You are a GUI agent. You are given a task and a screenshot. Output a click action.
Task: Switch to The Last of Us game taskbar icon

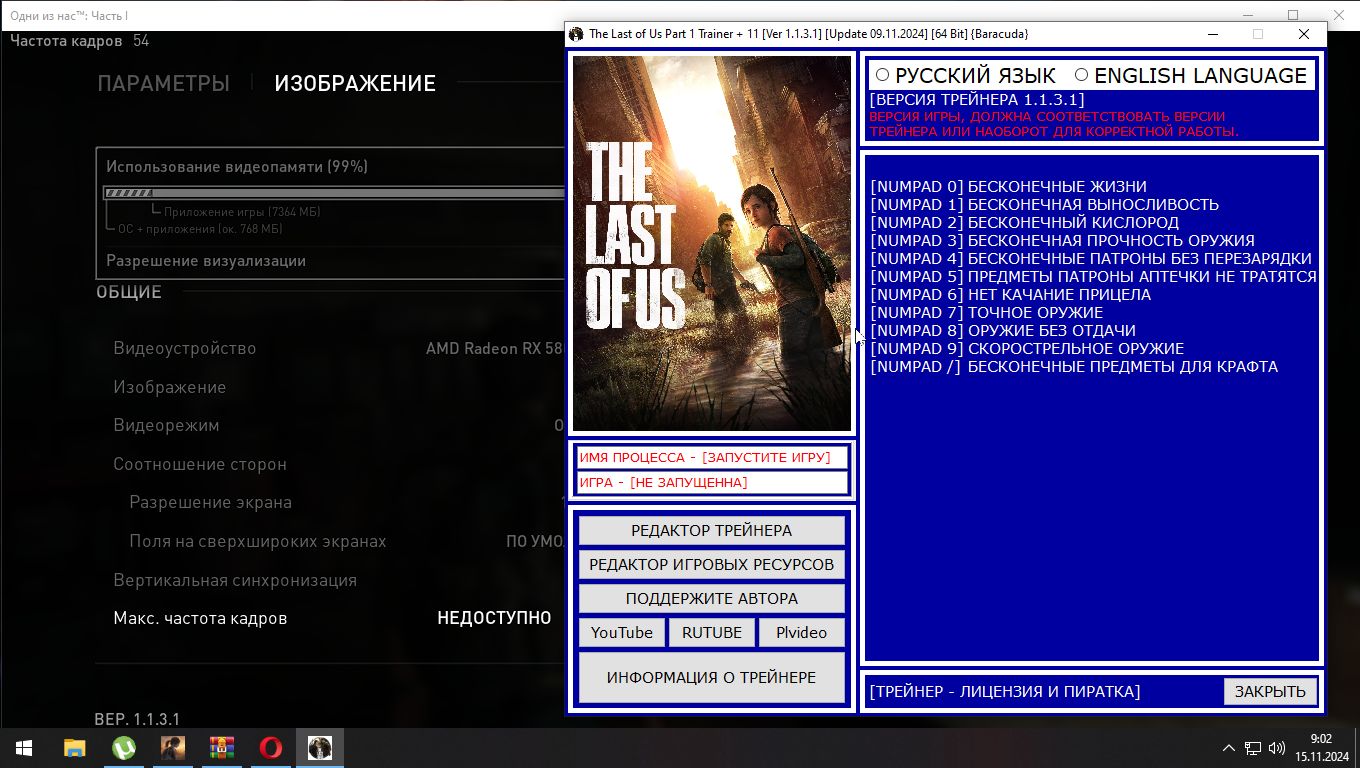[173, 748]
